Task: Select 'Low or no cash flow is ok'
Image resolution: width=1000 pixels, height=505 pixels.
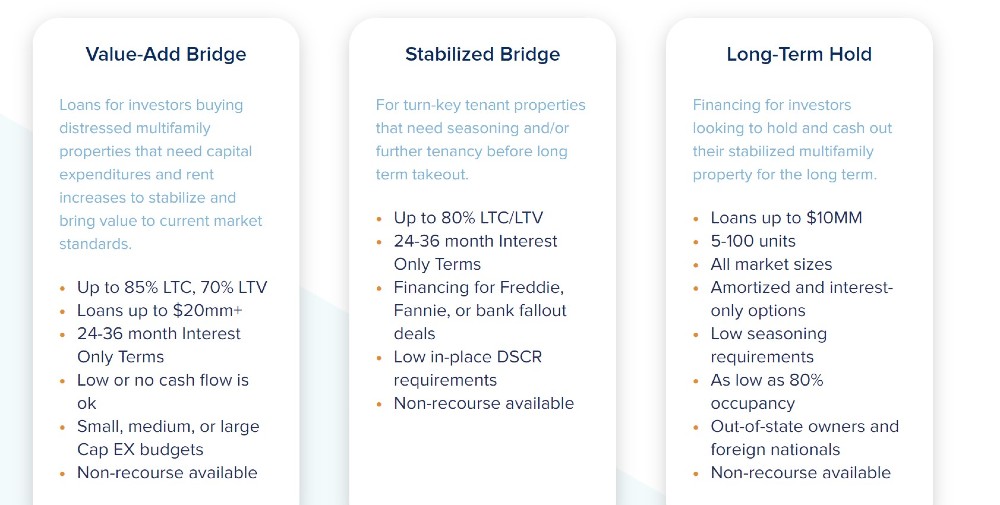Action: 163,392
